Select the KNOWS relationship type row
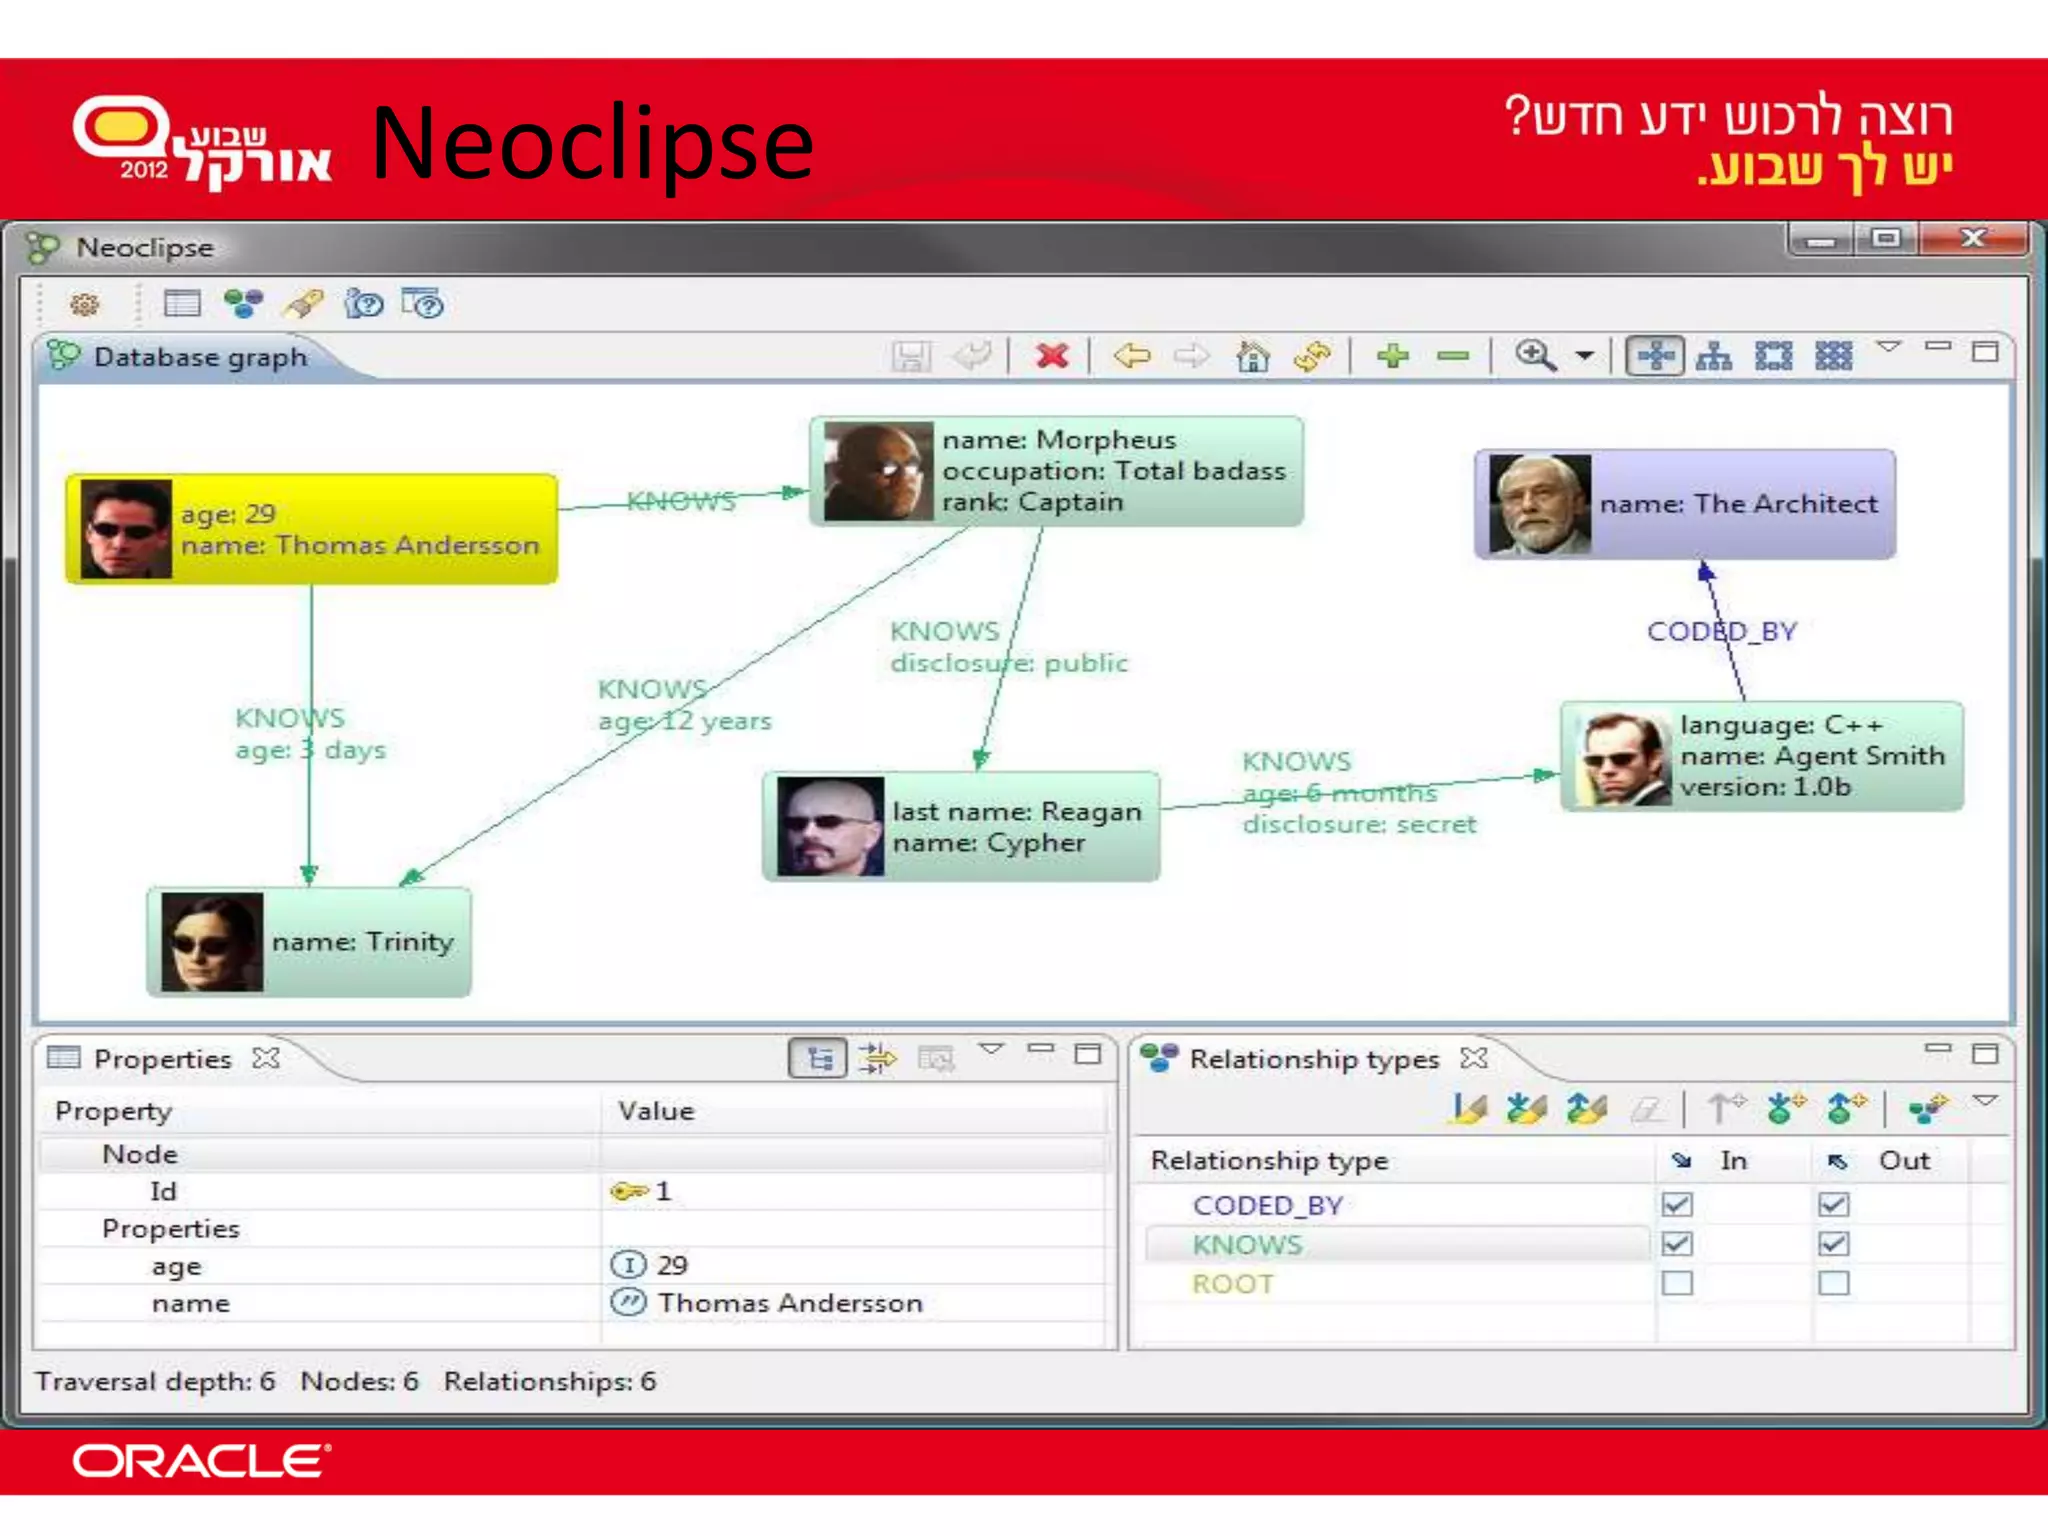The image size is (2048, 1536). coord(1398,1245)
